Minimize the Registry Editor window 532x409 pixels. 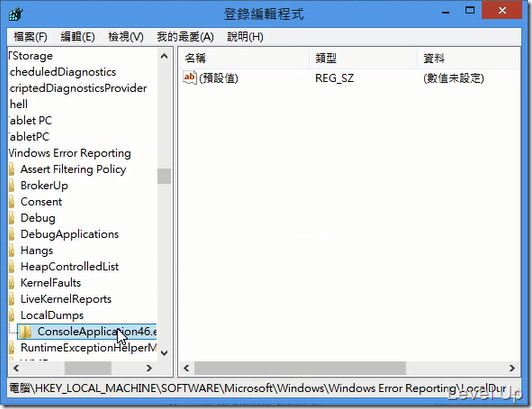click(446, 12)
